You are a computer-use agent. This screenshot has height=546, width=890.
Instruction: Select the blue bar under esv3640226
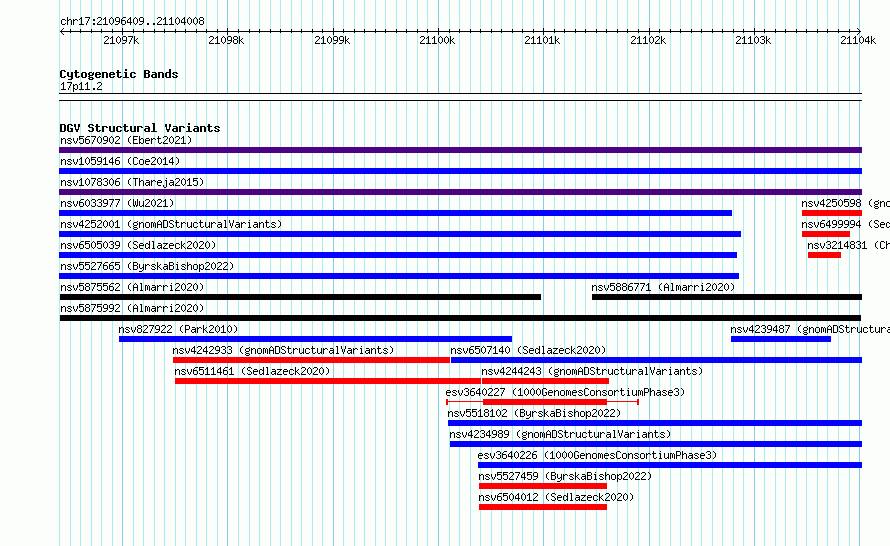[670, 465]
